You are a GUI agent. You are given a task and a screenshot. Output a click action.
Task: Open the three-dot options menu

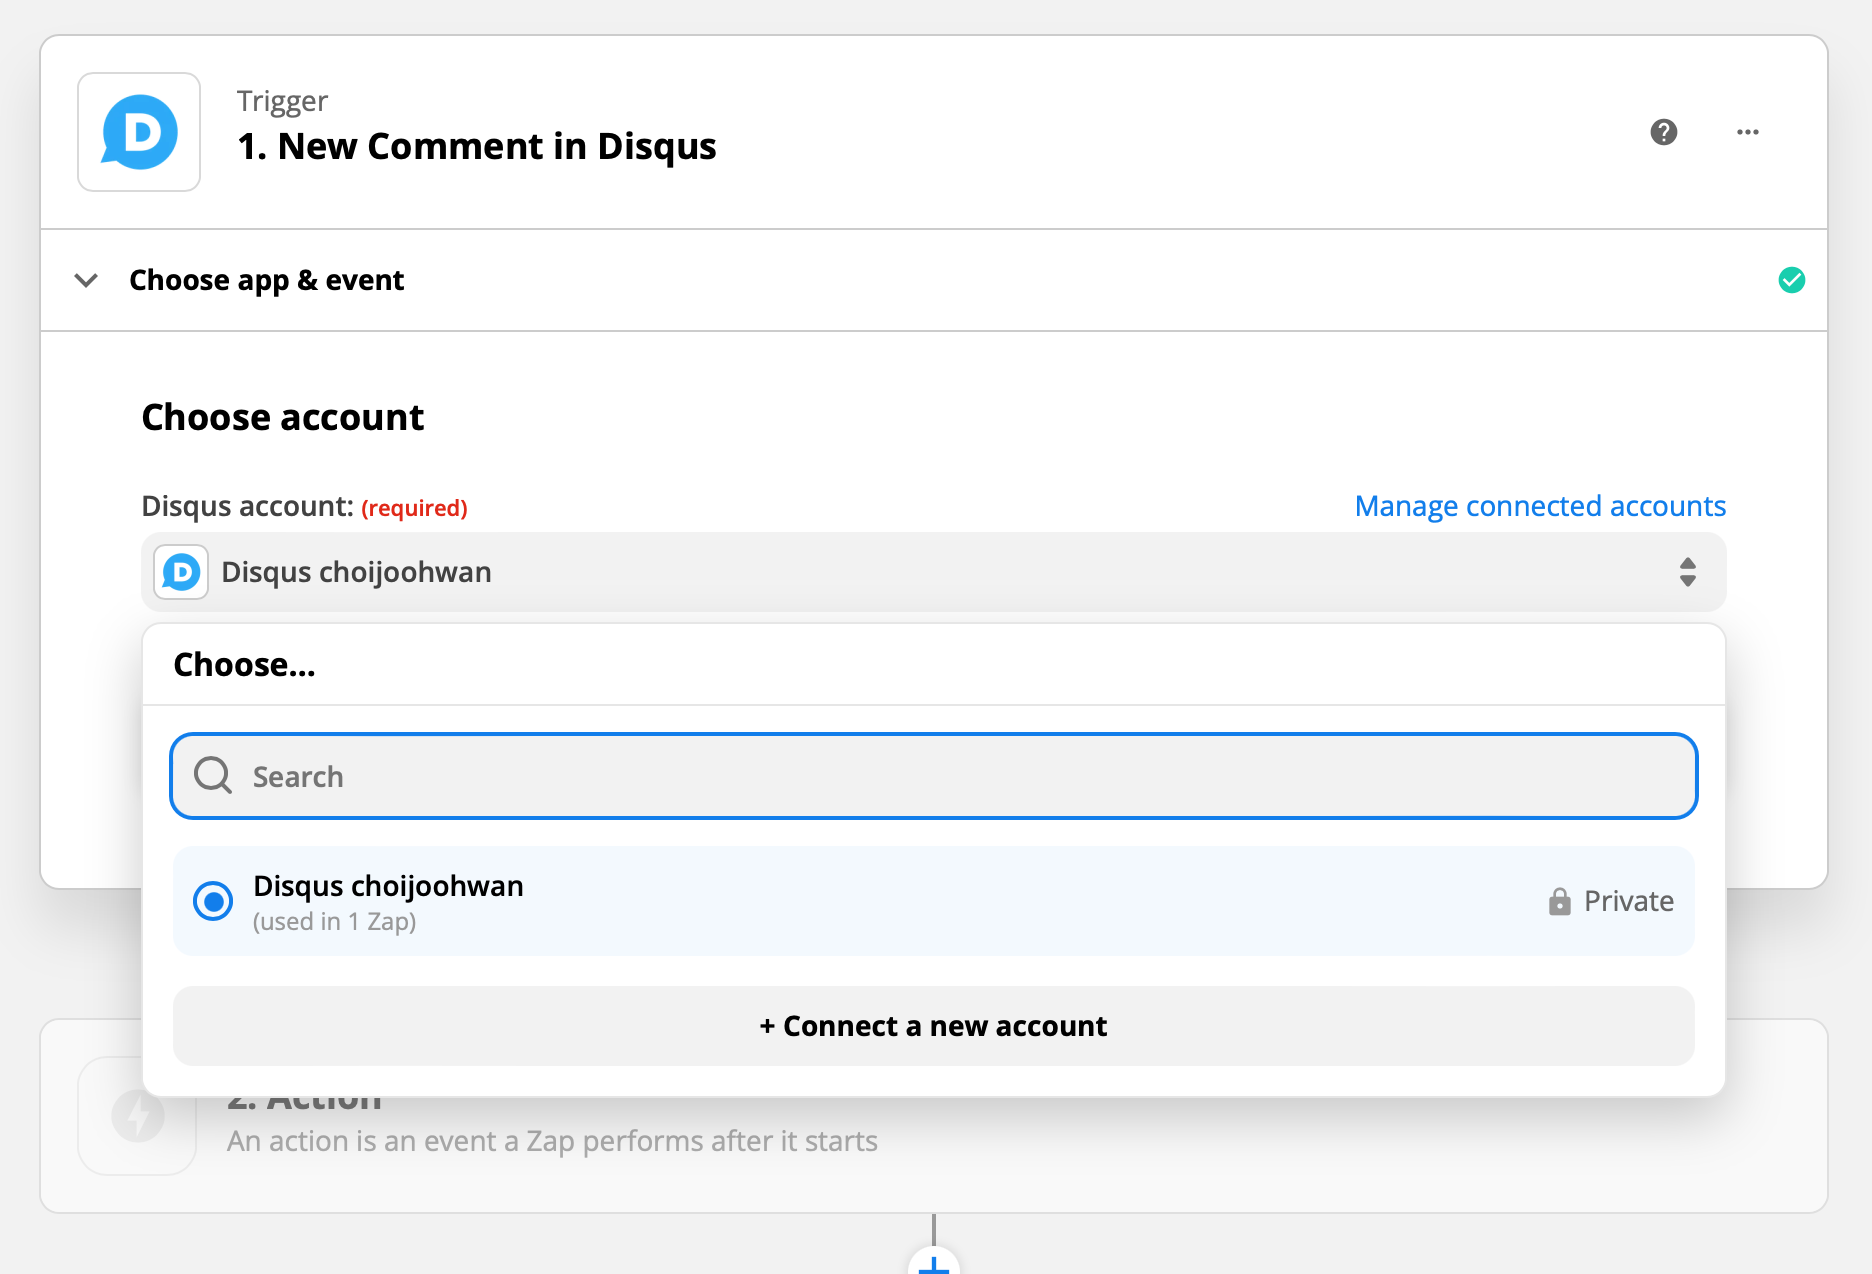click(1746, 132)
